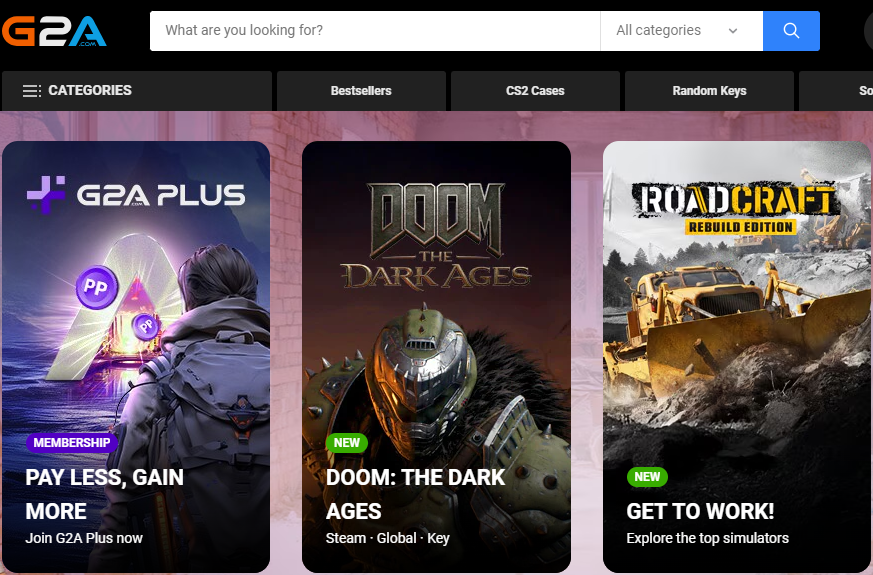The width and height of the screenshot is (873, 575).
Task: Focus the What are you looking for field
Action: (x=375, y=31)
